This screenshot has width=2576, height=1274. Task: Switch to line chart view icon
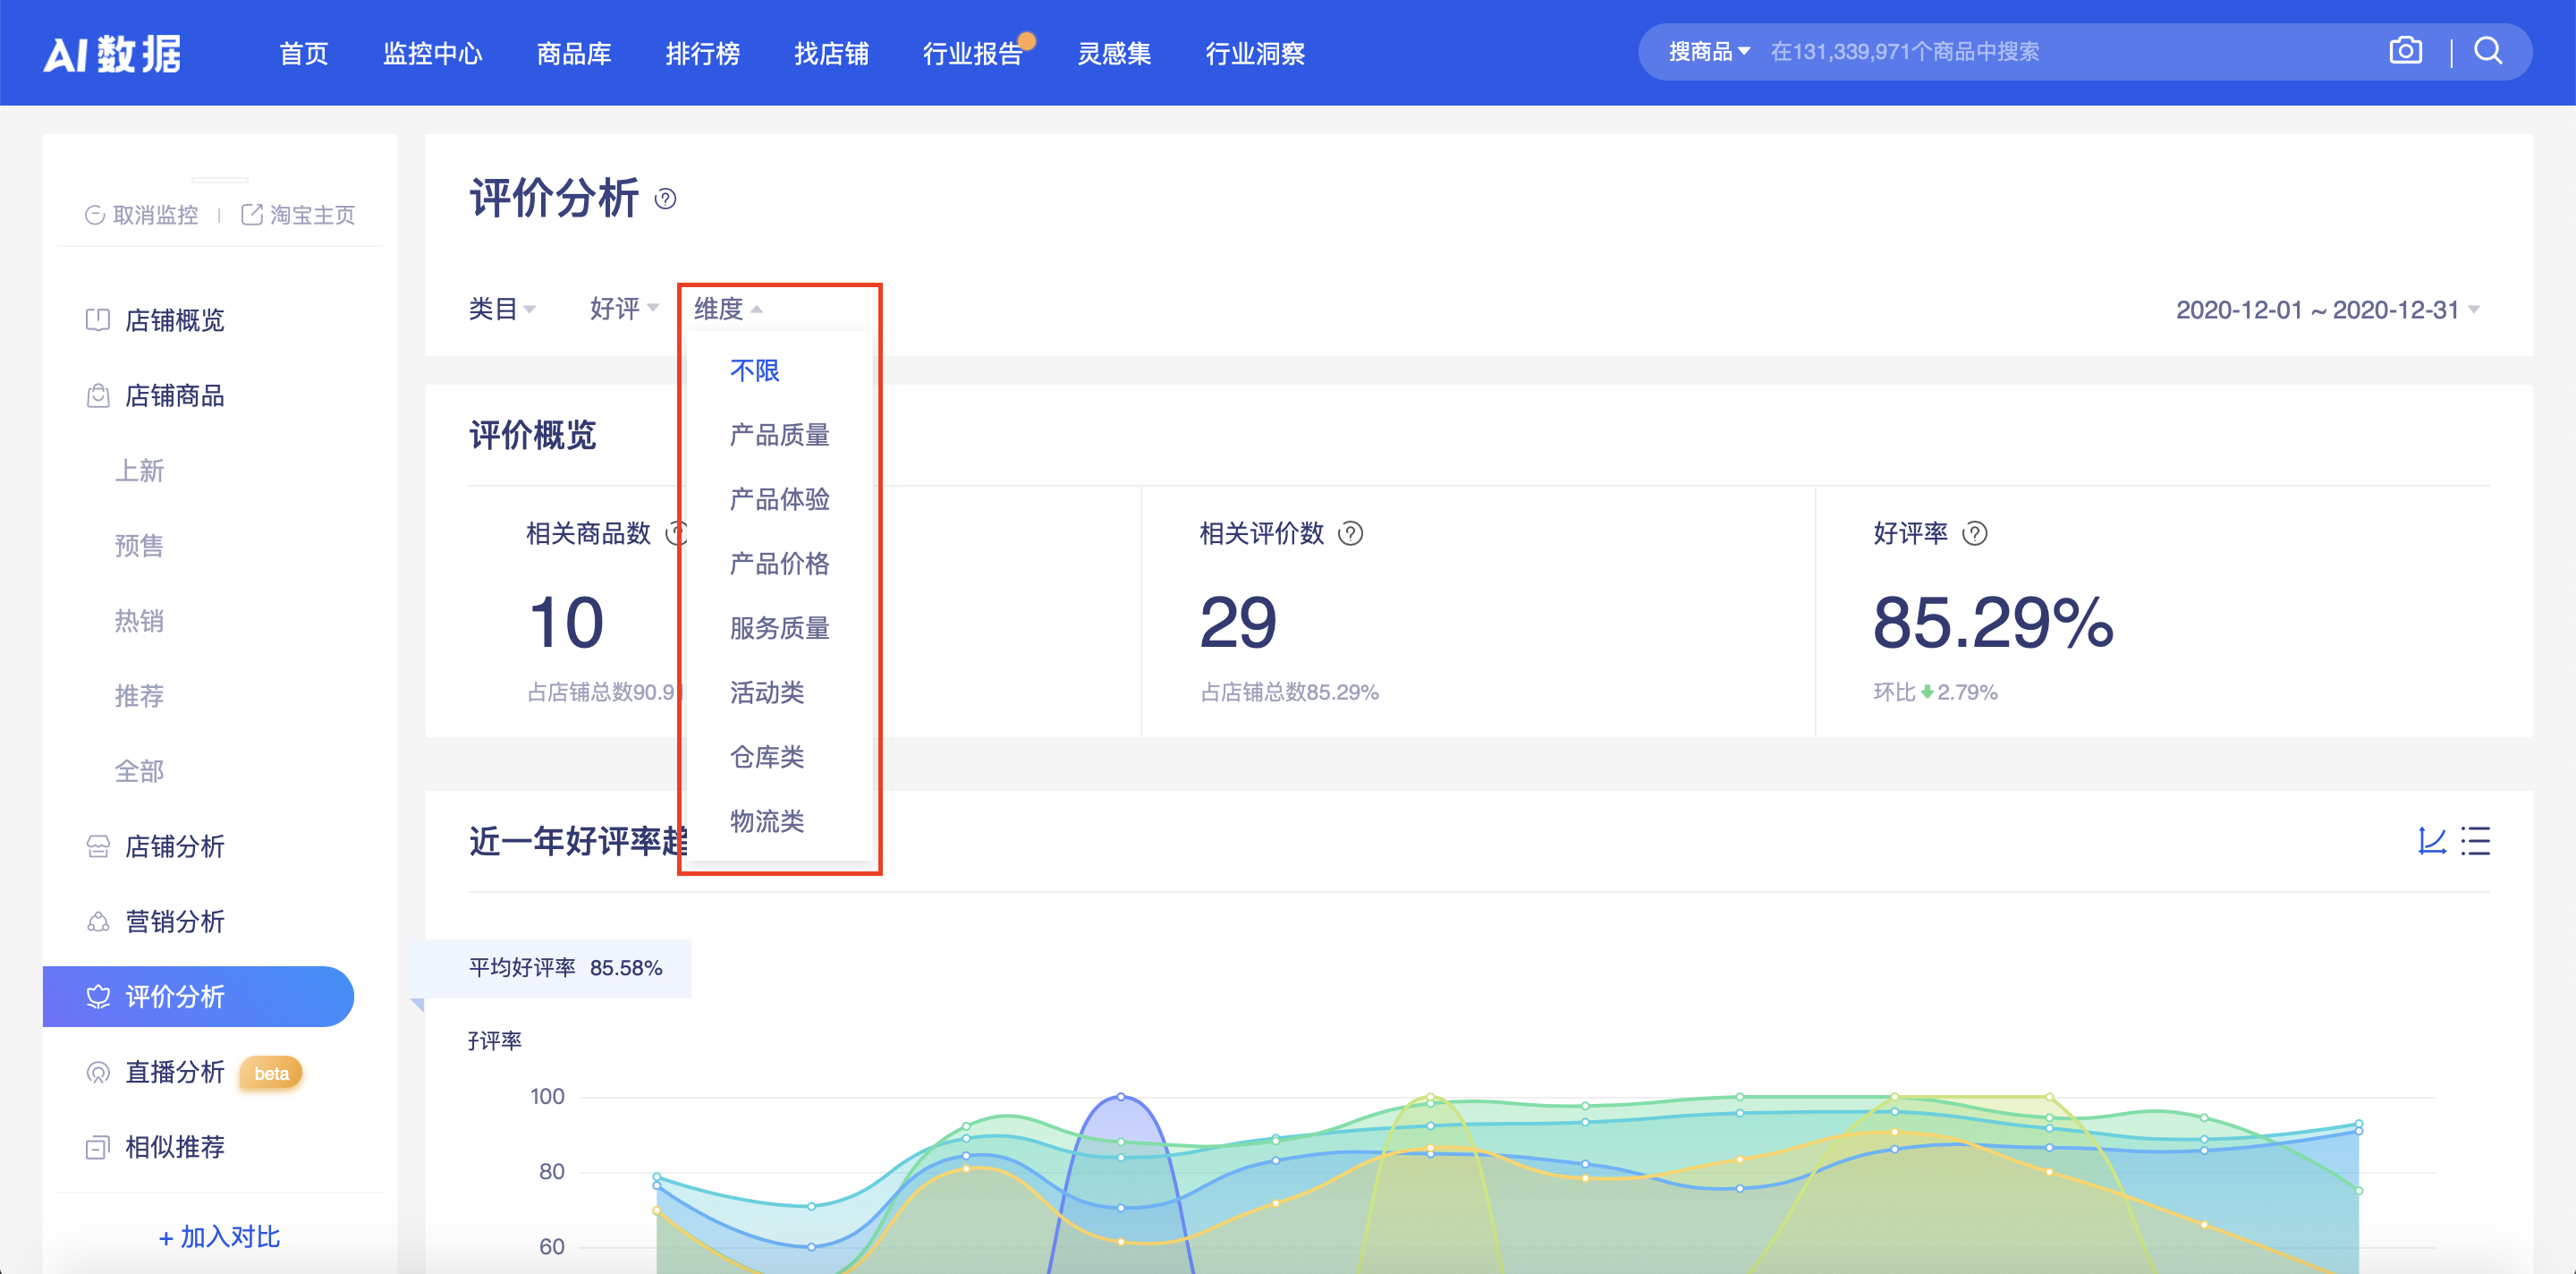[x=2431, y=841]
